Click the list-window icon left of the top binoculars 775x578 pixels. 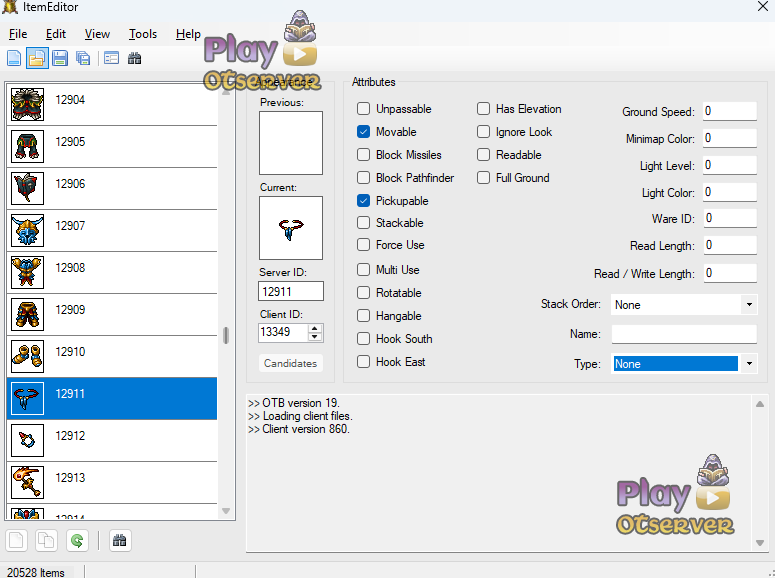[111, 58]
